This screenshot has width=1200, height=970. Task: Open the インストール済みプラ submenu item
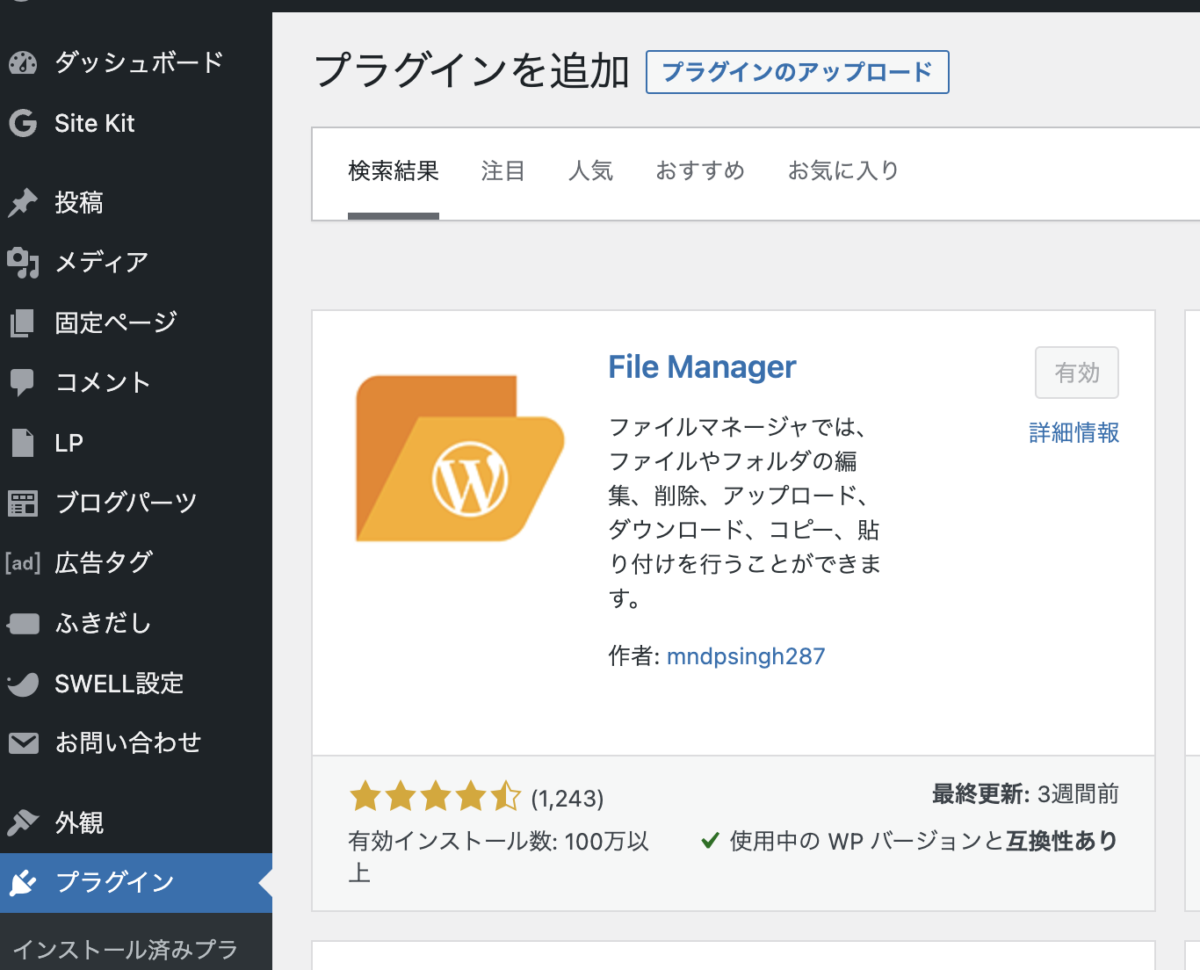125,948
